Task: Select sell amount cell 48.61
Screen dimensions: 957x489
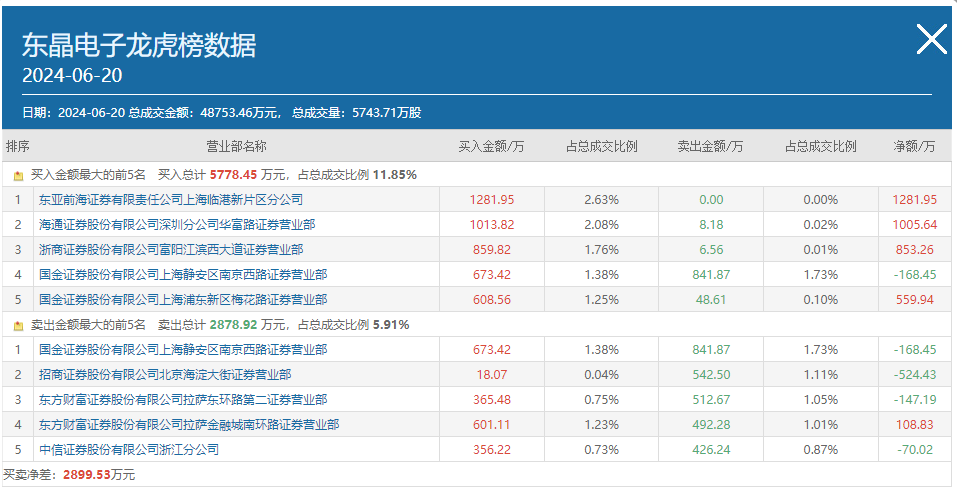Action: pos(711,300)
